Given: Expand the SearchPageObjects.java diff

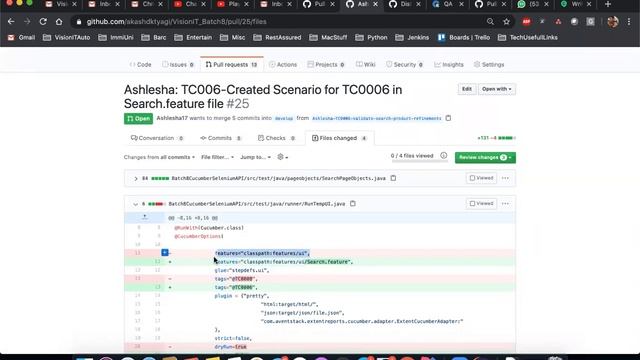Looking at the screenshot, I should pos(136,178).
